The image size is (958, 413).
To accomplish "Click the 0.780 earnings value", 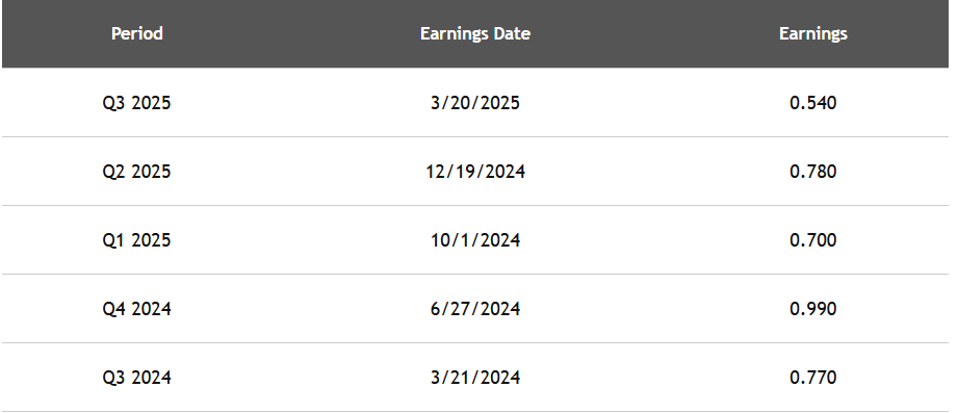I will 813,171.
